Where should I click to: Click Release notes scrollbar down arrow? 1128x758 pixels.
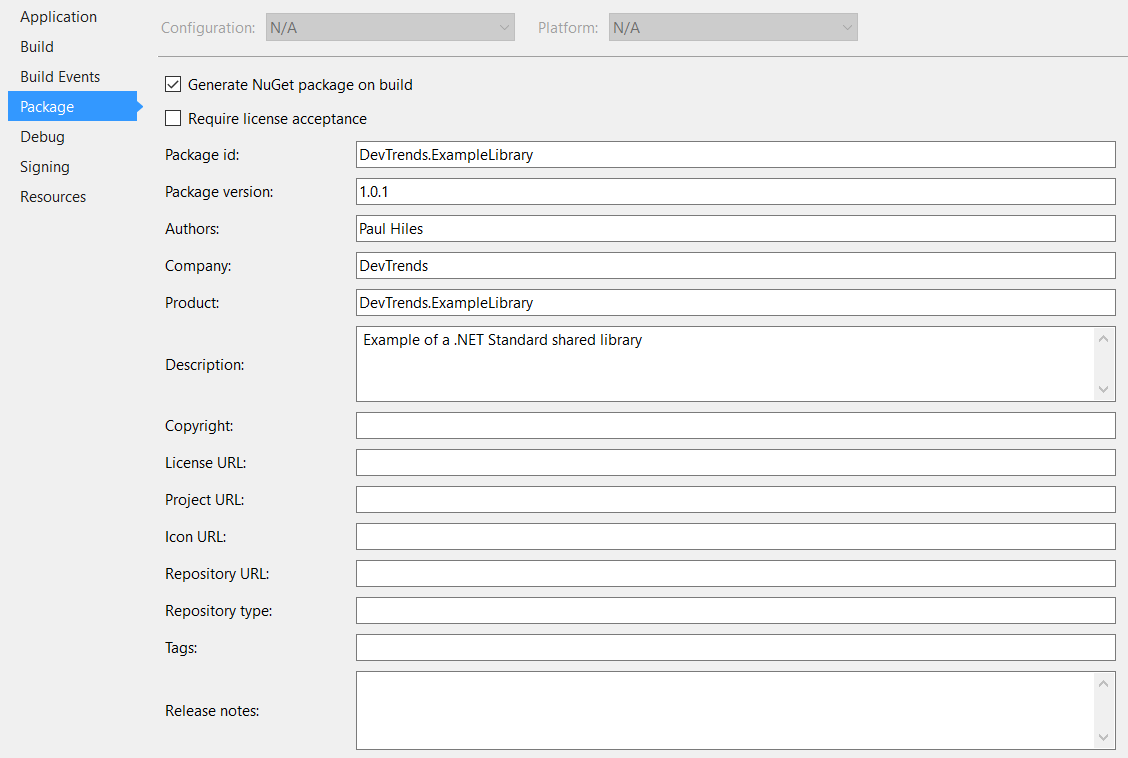tap(1104, 737)
